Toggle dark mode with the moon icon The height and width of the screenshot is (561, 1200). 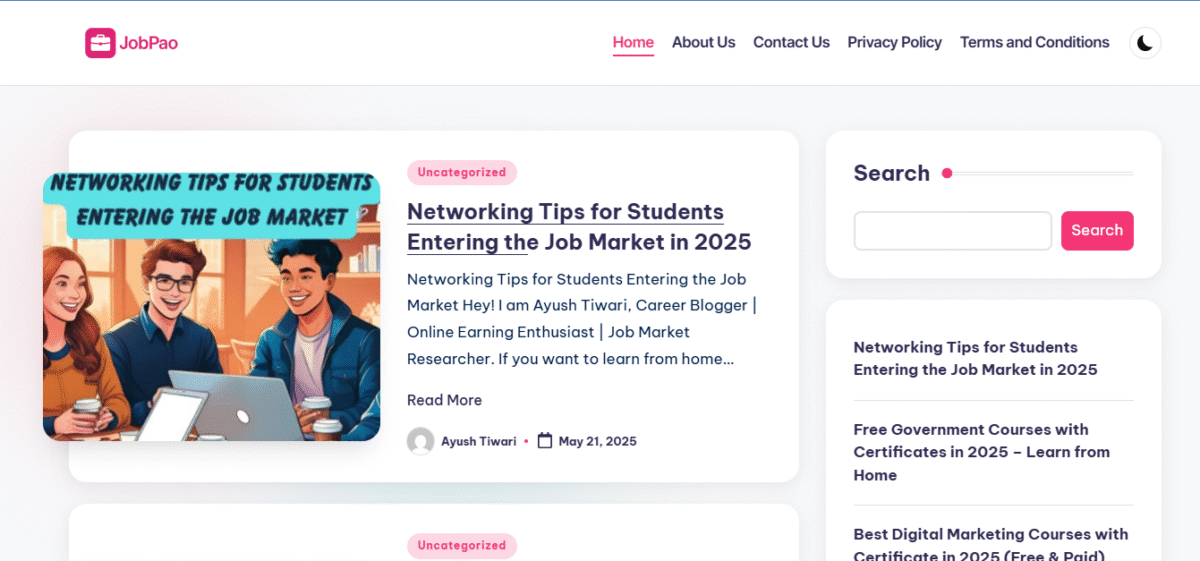point(1145,43)
